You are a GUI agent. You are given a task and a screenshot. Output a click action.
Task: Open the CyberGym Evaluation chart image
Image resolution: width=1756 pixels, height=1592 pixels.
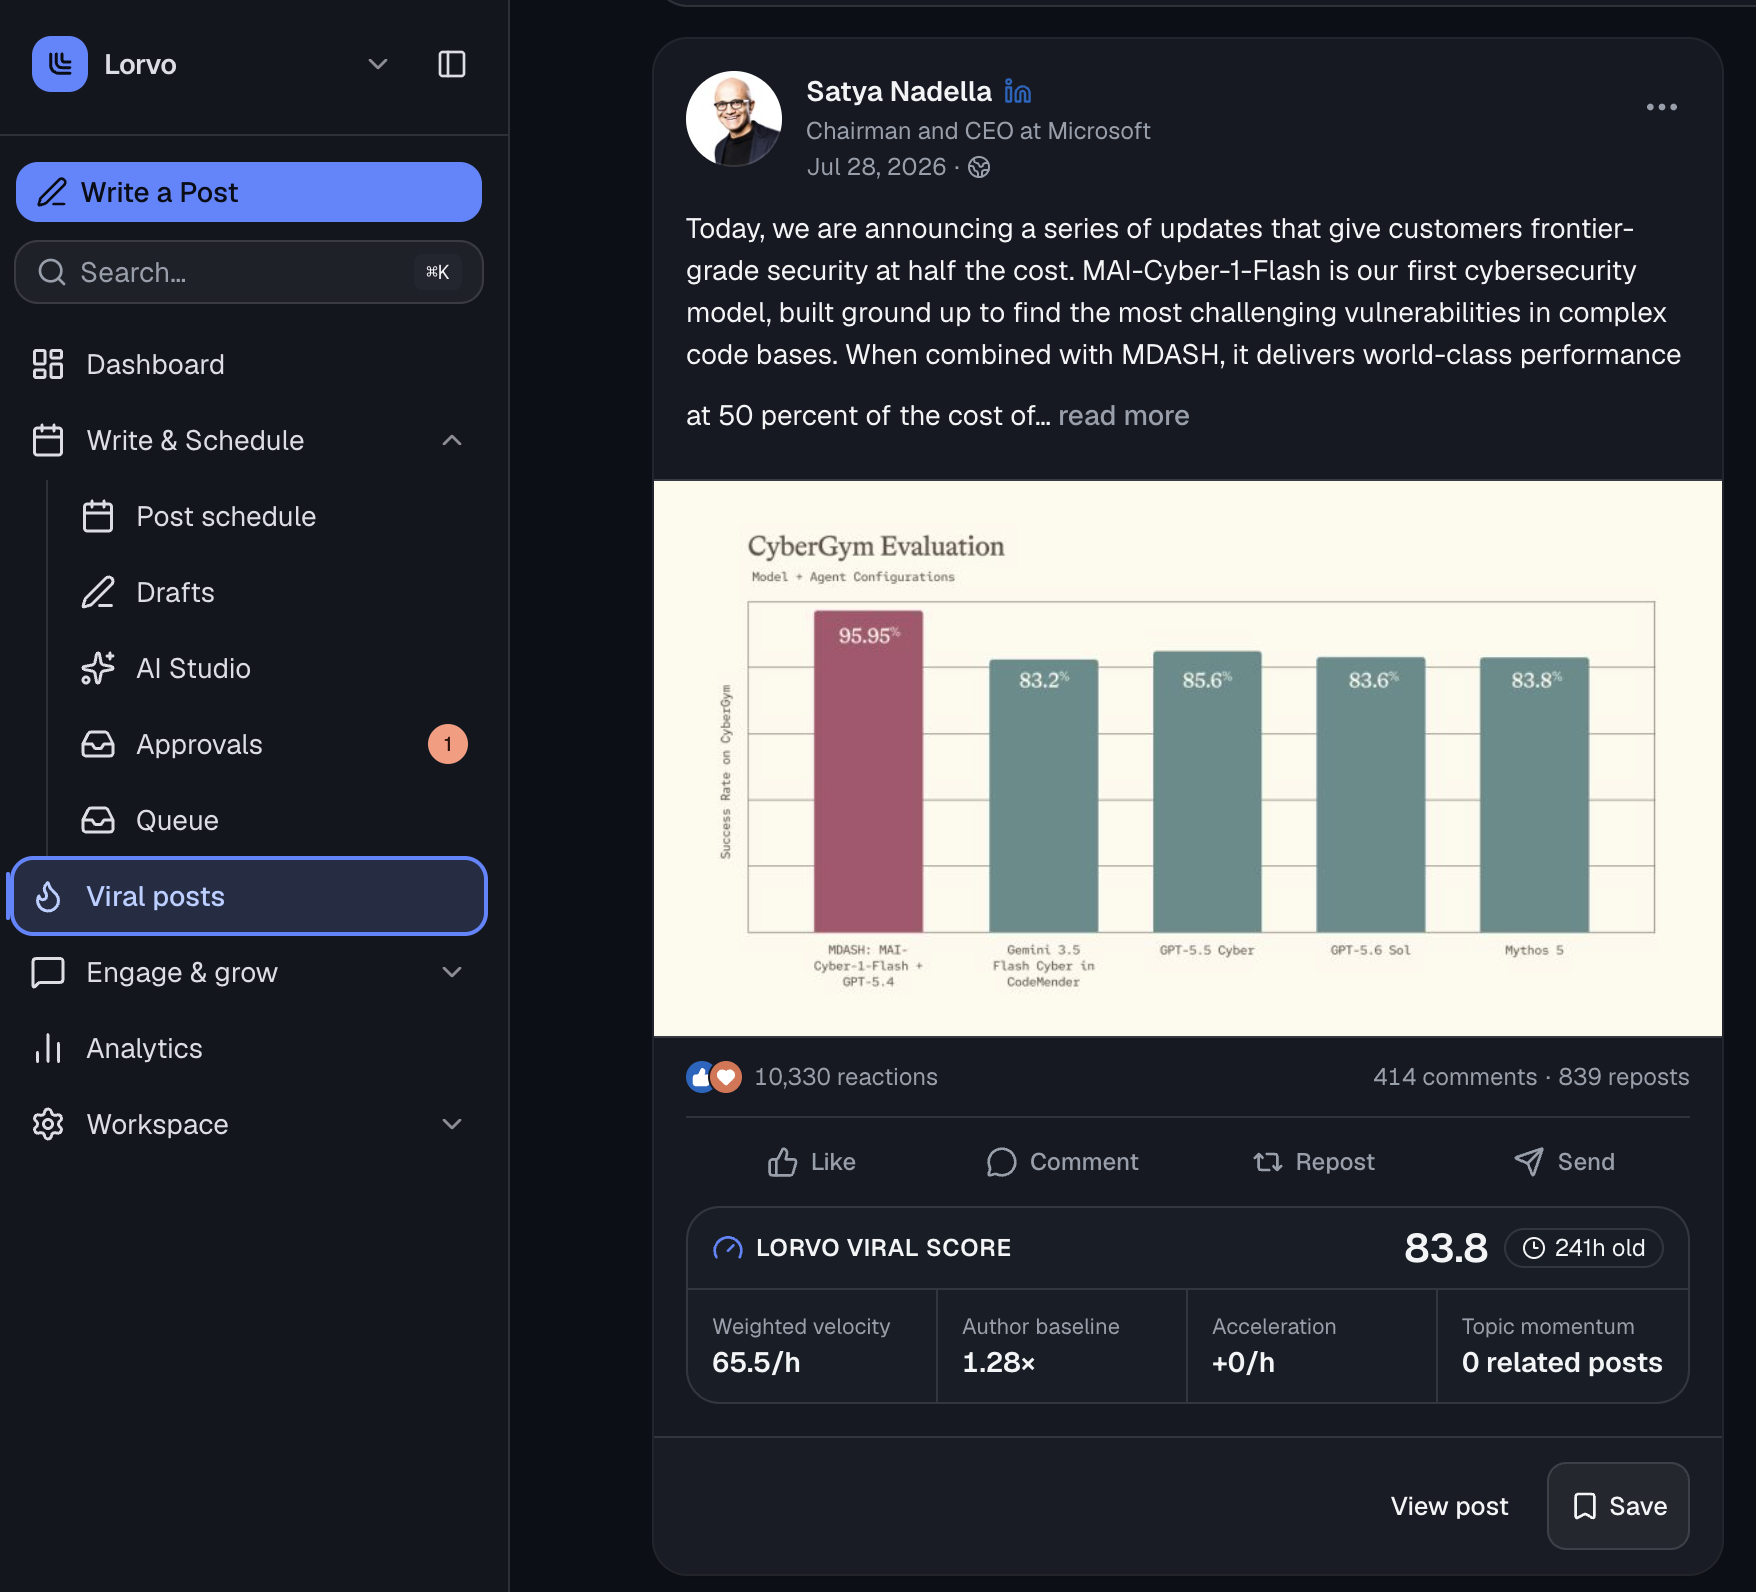[1188, 759]
